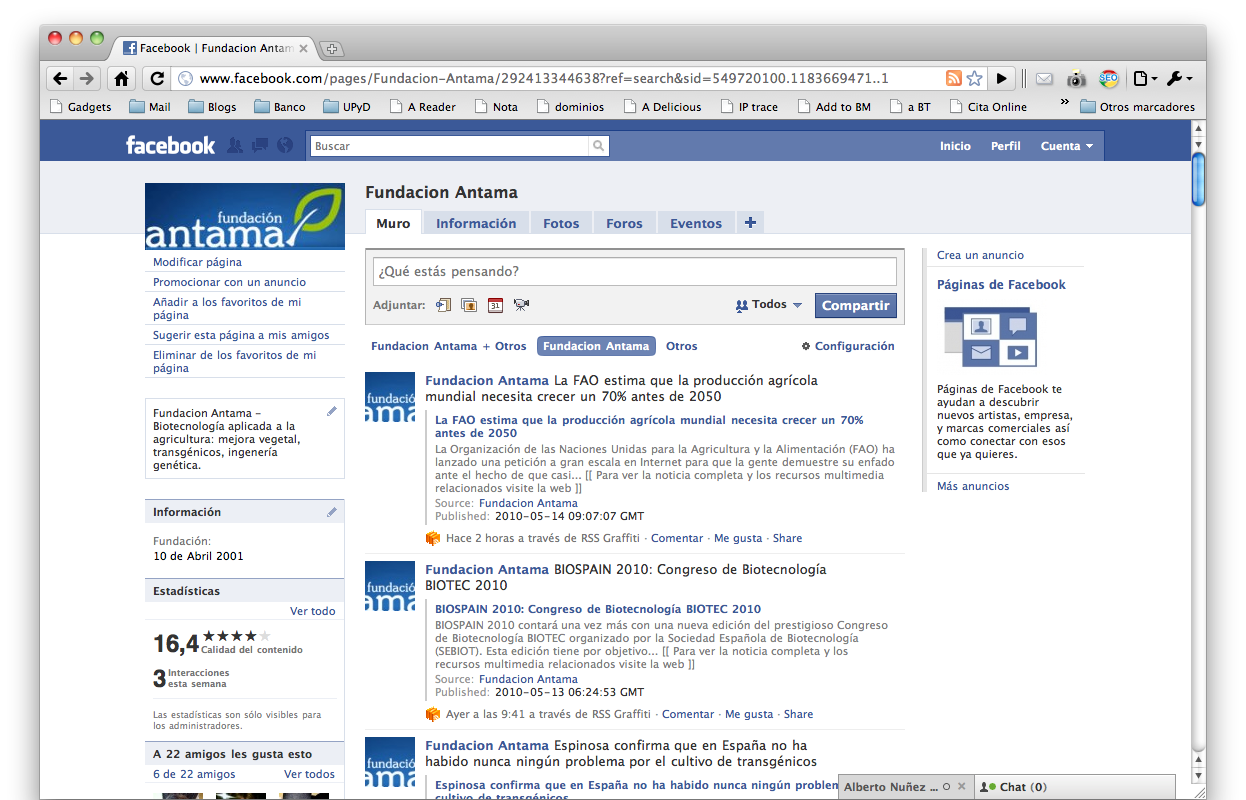1246x800 pixels.
Task: Click the play arrow next to the address bar
Action: pyautogui.click(x=1002, y=78)
